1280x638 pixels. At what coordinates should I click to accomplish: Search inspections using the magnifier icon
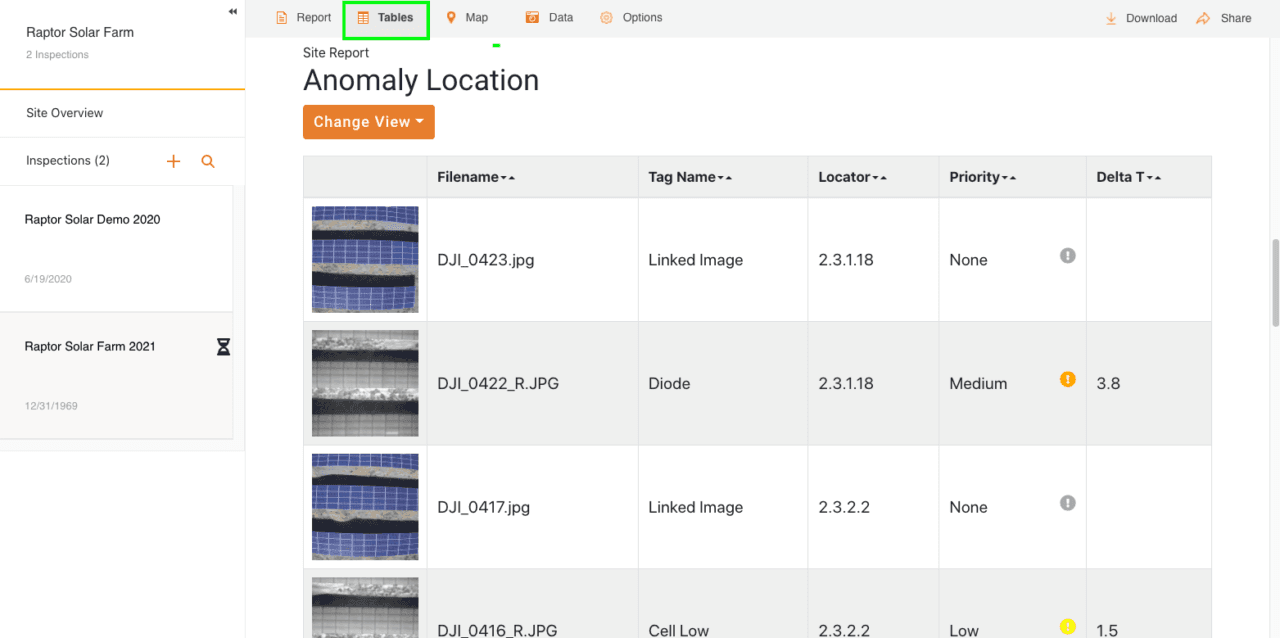(x=208, y=161)
